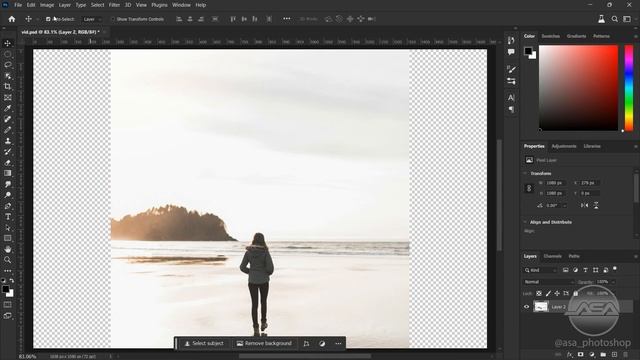Screen dimensions: 640x360
Task: Enable Show Transform Controls checkbox
Action: coord(113,19)
